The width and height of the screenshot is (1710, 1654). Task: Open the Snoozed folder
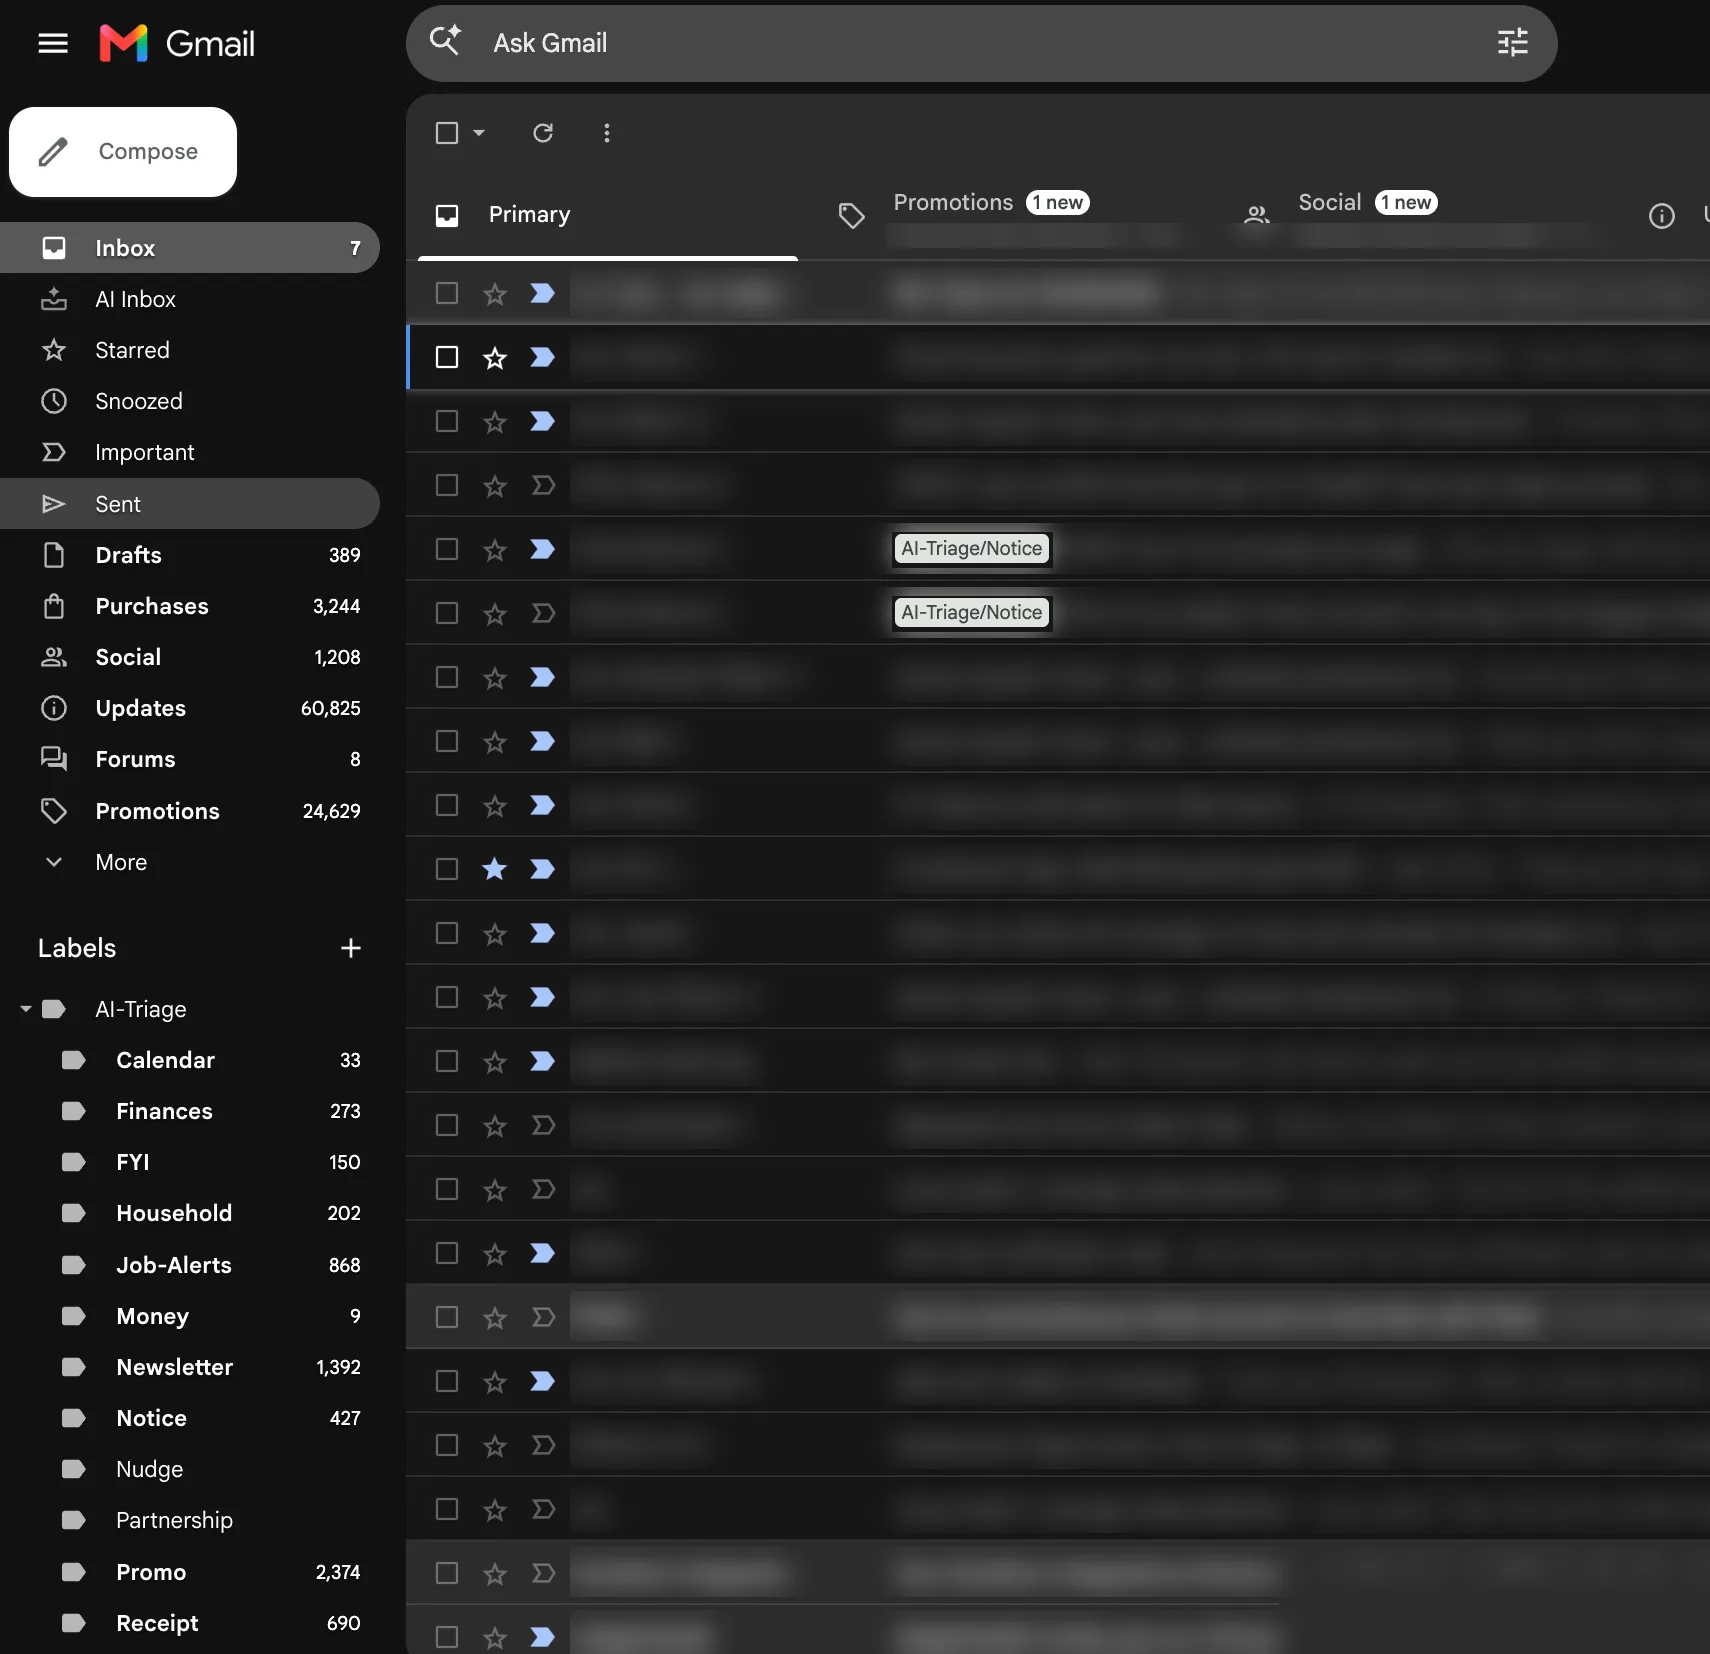pos(190,401)
